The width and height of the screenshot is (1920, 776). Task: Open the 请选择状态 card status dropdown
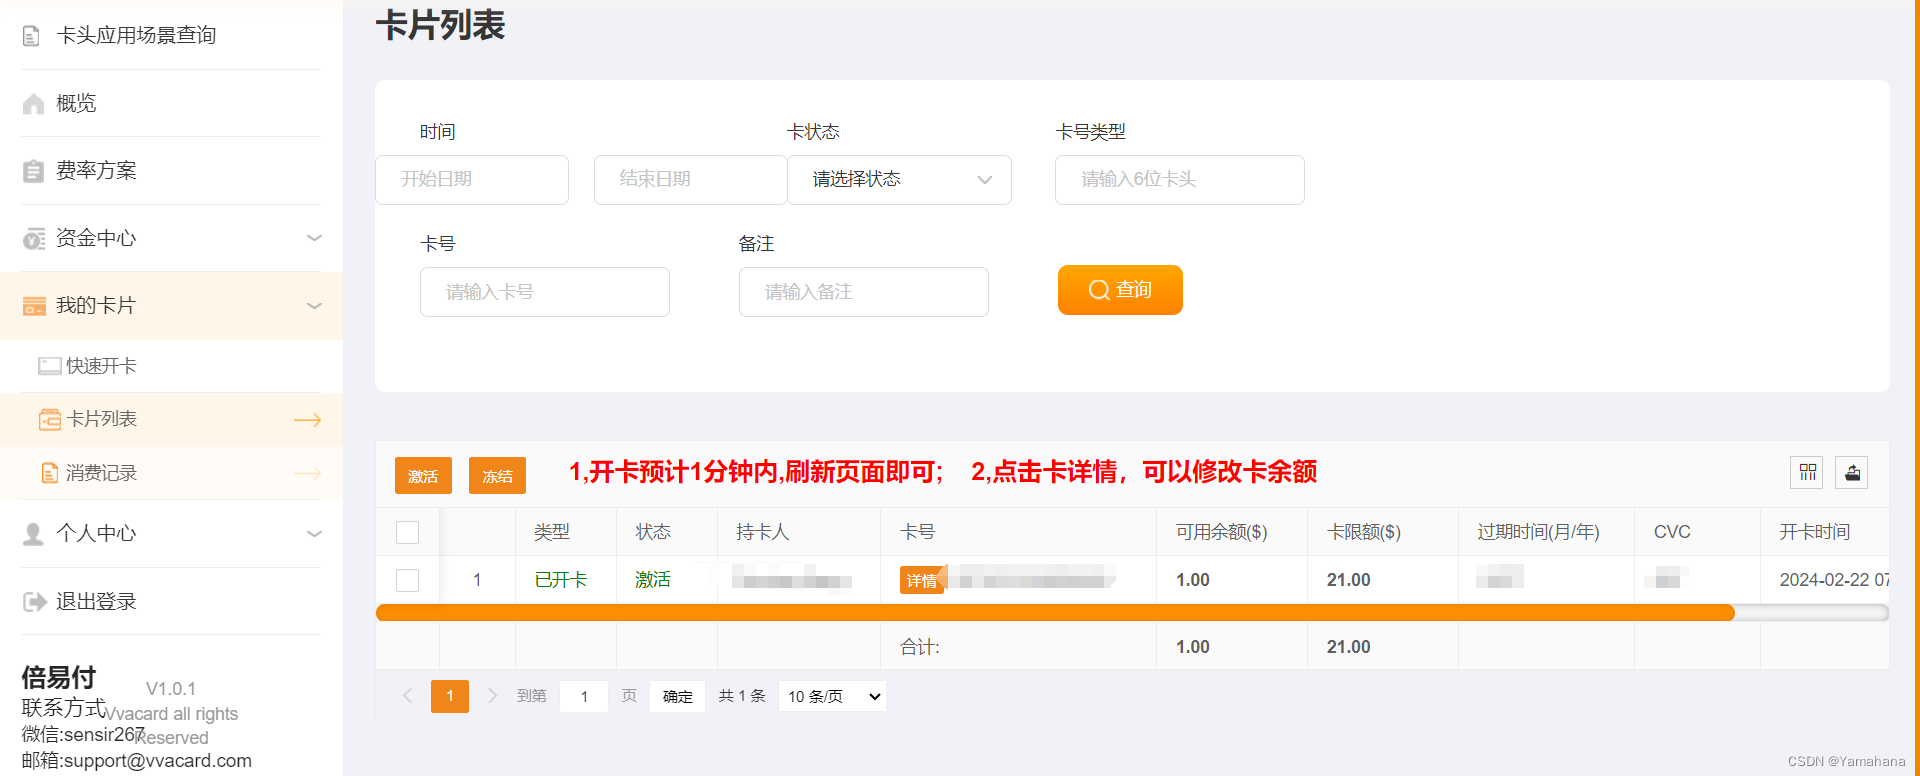(x=899, y=180)
